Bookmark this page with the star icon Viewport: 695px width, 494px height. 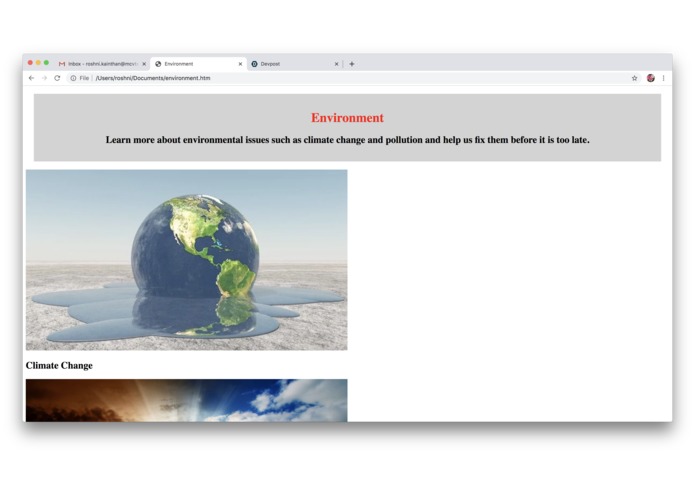pyautogui.click(x=634, y=78)
